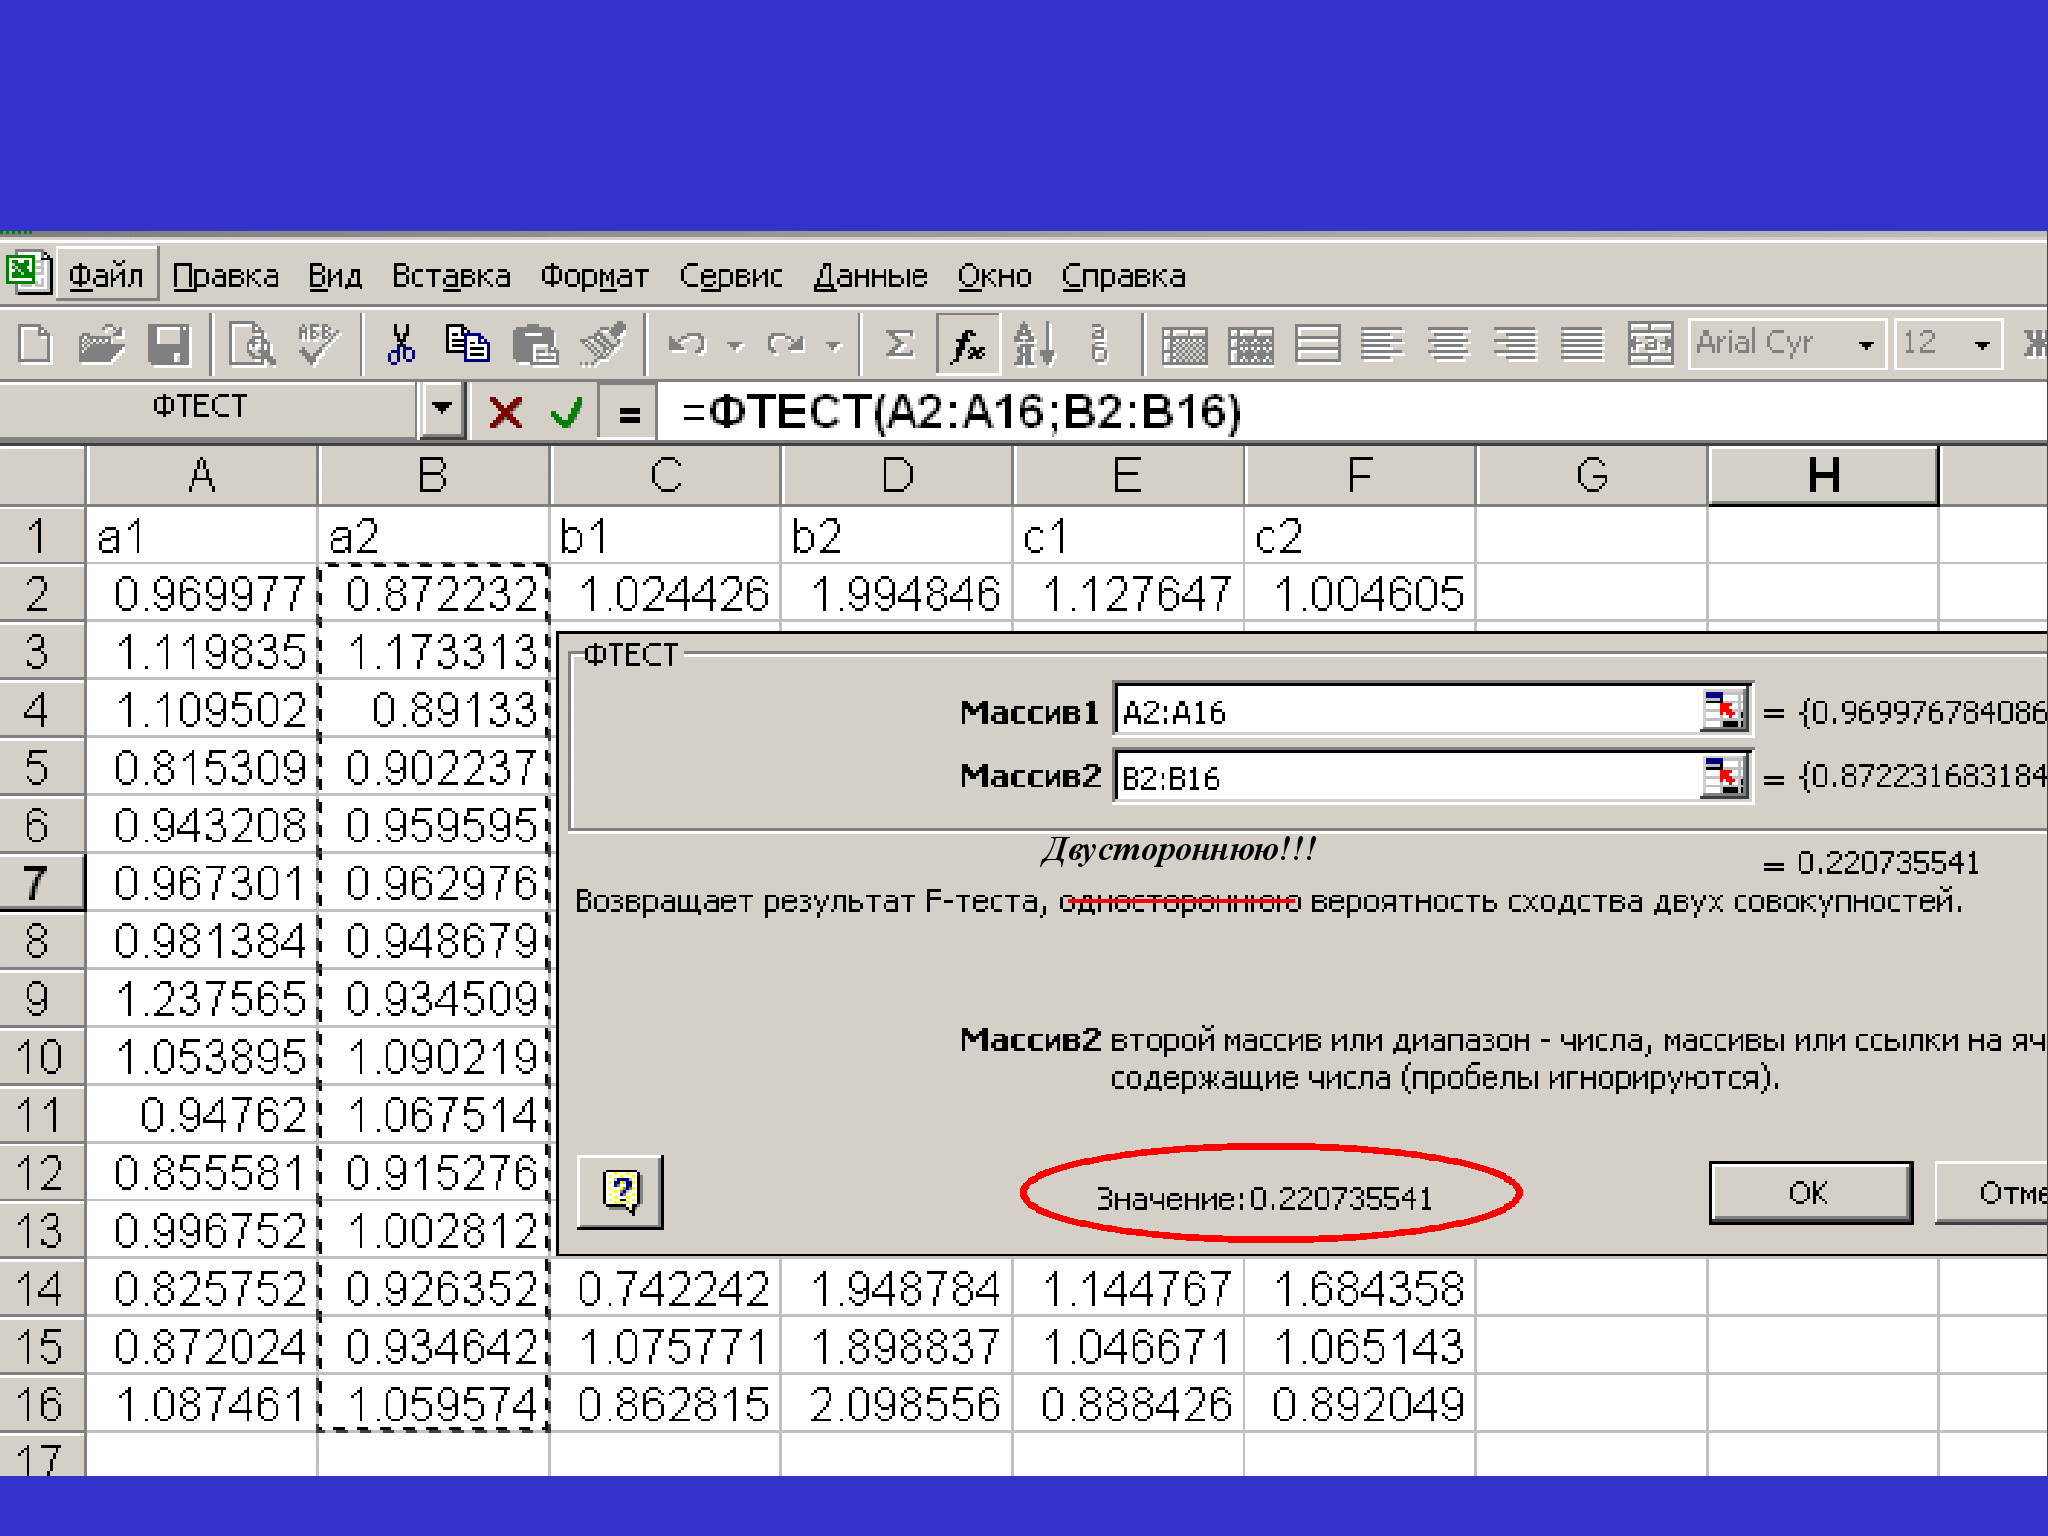This screenshot has width=2048, height=1536.
Task: Select column H header
Action: pos(1823,475)
